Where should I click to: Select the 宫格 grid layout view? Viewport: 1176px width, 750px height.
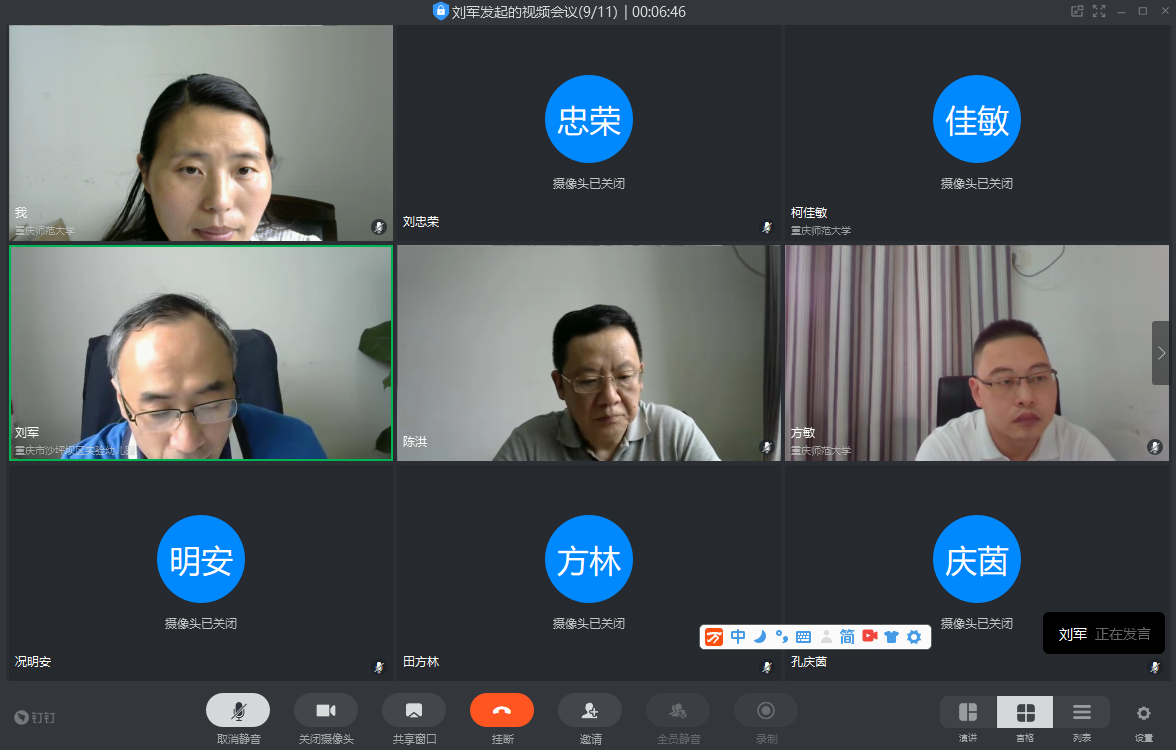1025,712
